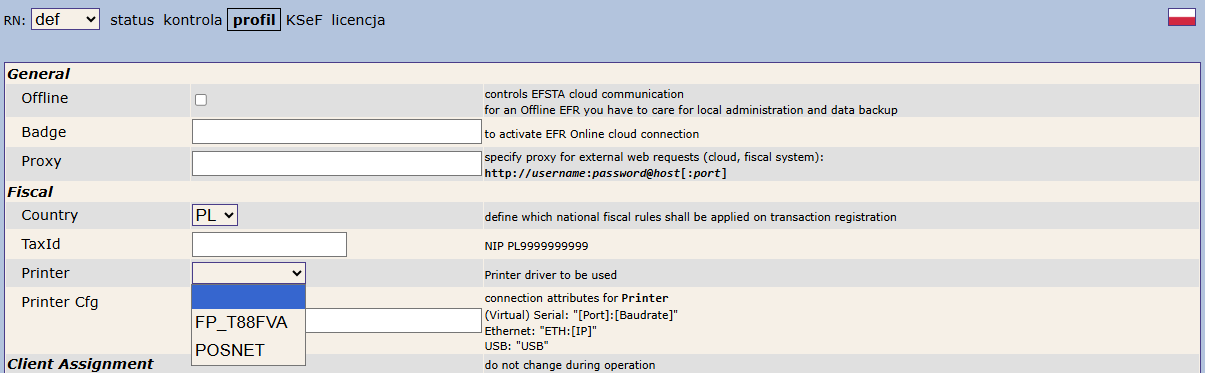Go to the kontrola tab

tap(193, 20)
